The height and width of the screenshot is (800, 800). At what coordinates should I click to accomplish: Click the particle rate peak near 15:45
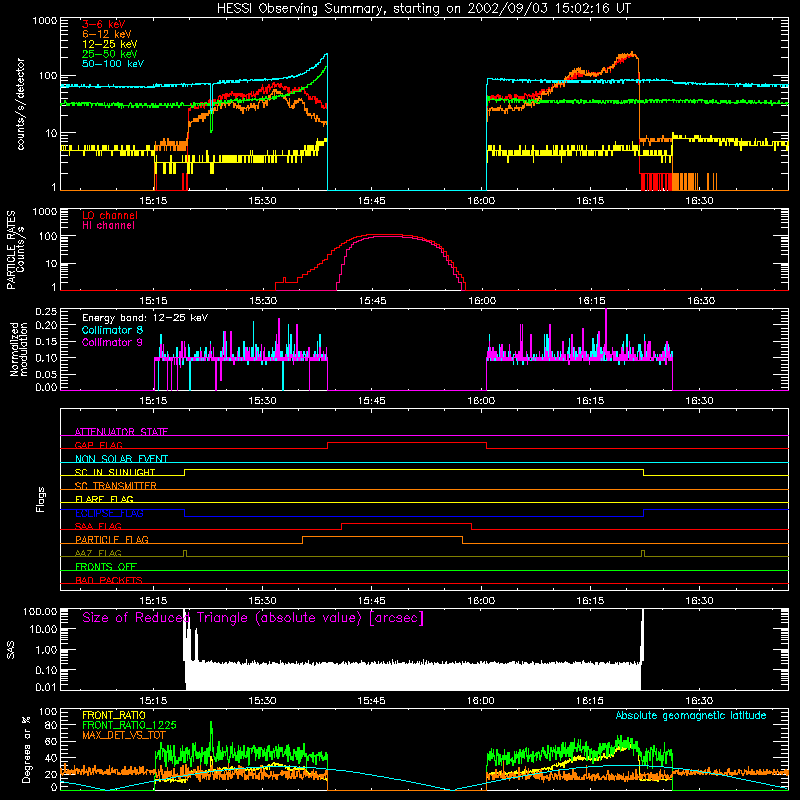point(385,235)
